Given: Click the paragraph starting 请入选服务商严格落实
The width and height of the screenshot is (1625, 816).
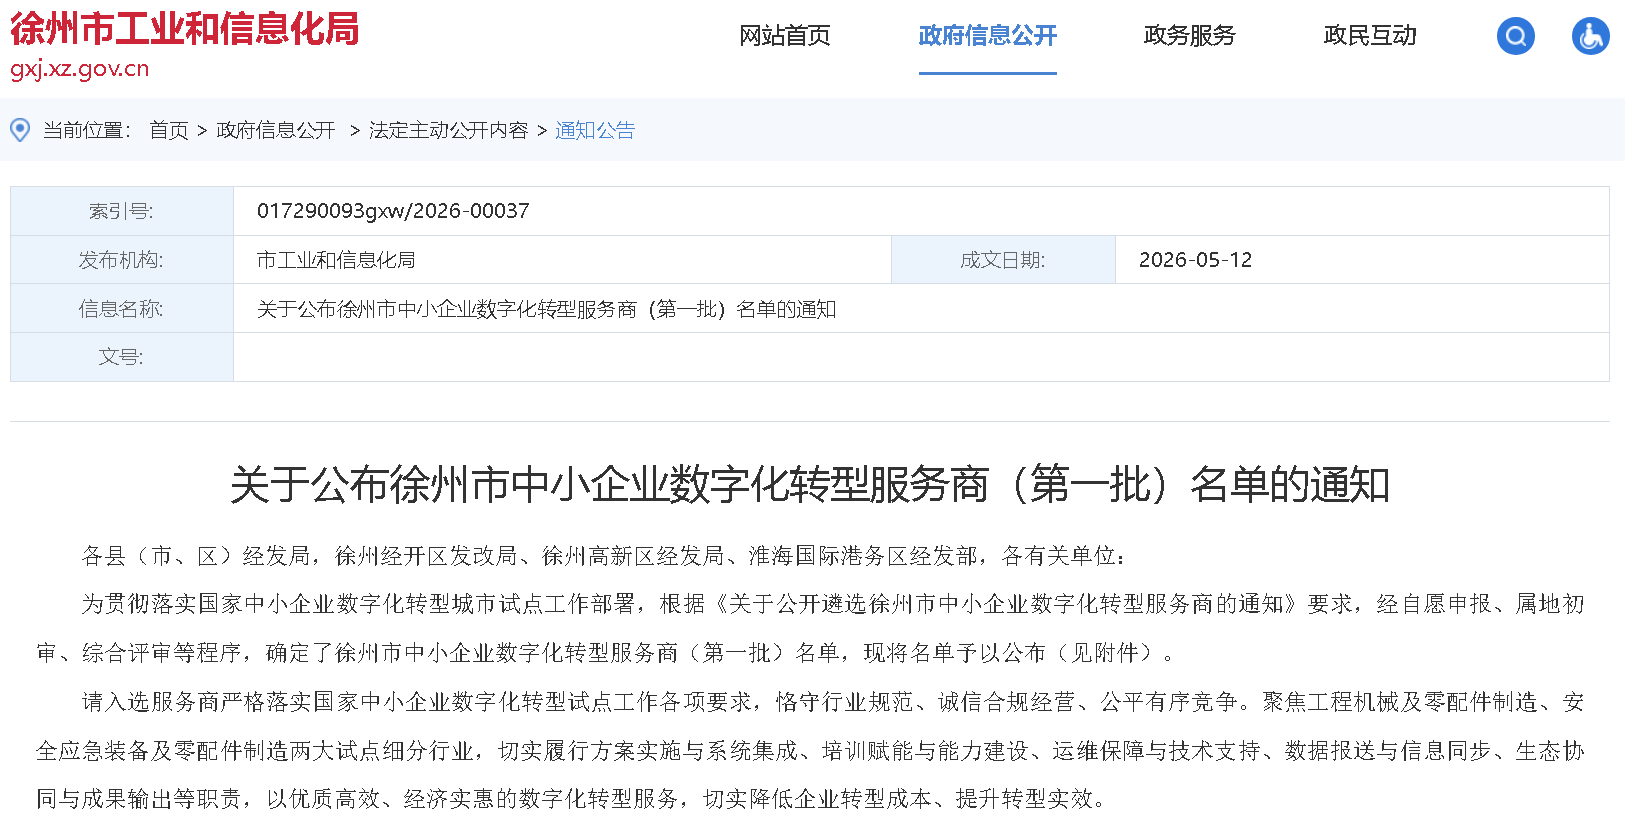Looking at the screenshot, I should tap(810, 750).
